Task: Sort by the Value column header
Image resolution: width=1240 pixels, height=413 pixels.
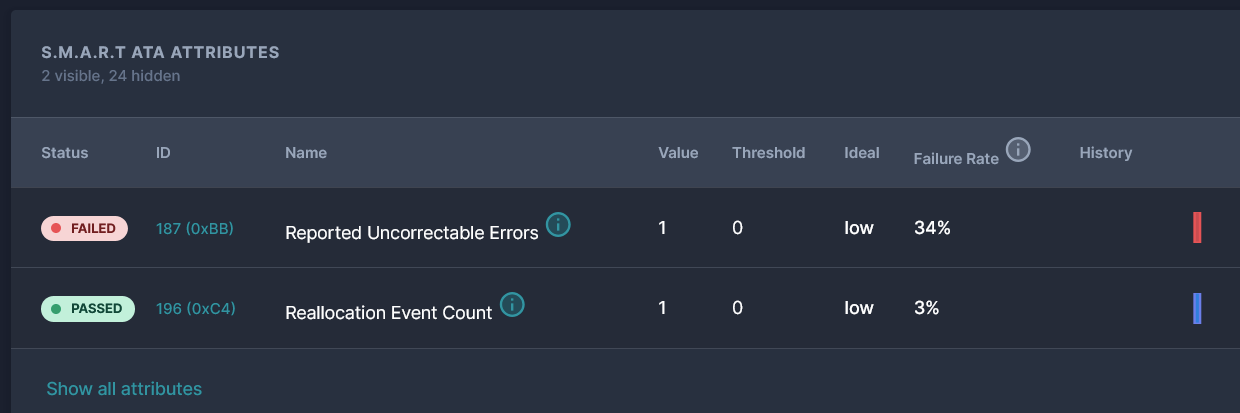Action: 678,153
